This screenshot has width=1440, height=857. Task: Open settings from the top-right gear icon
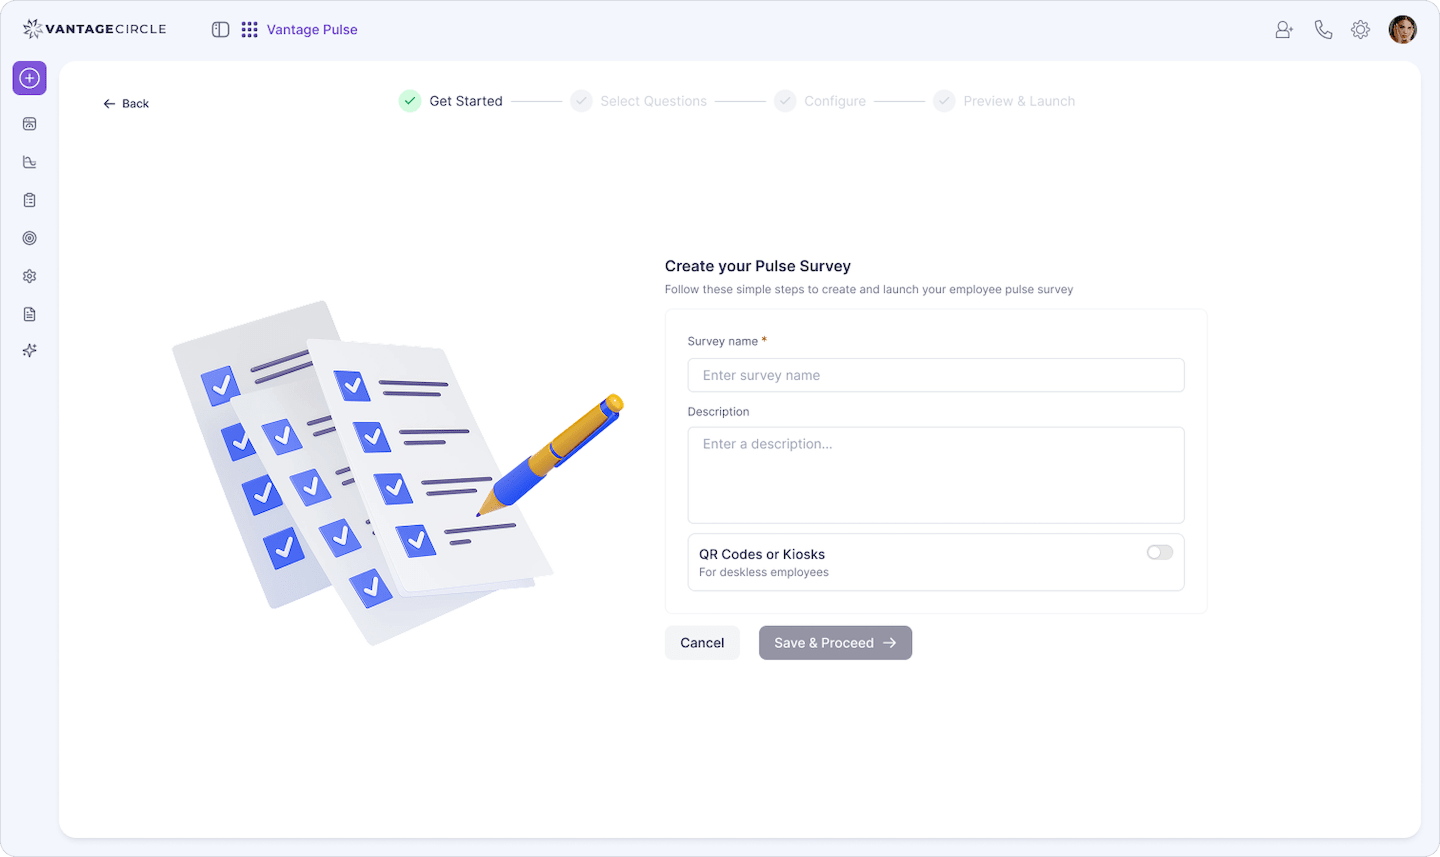coord(1360,29)
